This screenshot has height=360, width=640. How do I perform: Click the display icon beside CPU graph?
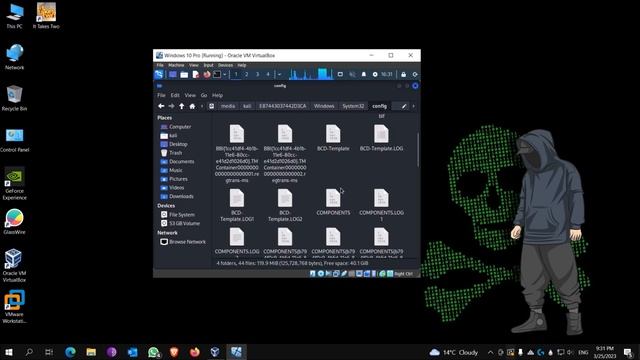pos(340,74)
